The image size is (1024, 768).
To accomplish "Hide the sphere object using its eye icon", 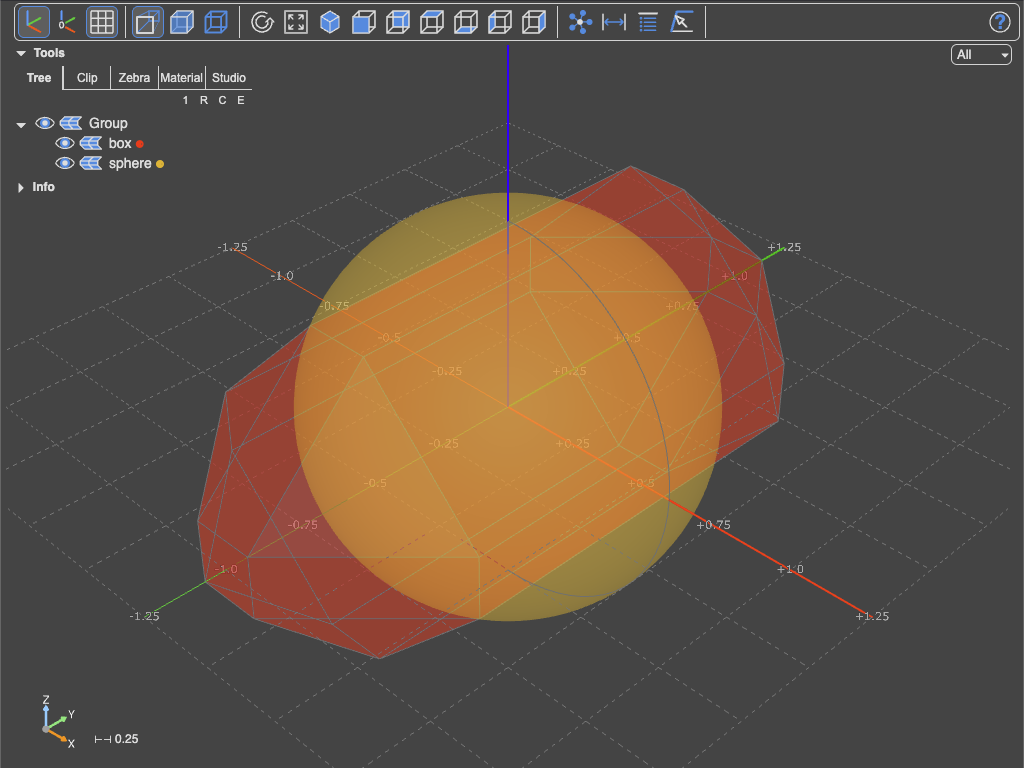I will [65, 163].
